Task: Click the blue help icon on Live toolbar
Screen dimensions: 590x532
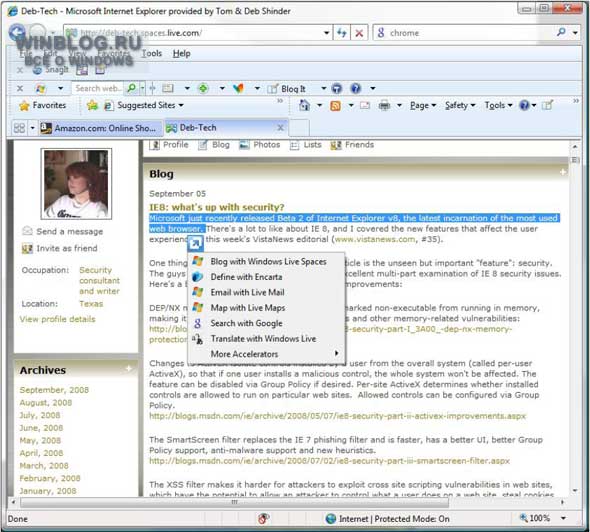Action: (x=355, y=88)
